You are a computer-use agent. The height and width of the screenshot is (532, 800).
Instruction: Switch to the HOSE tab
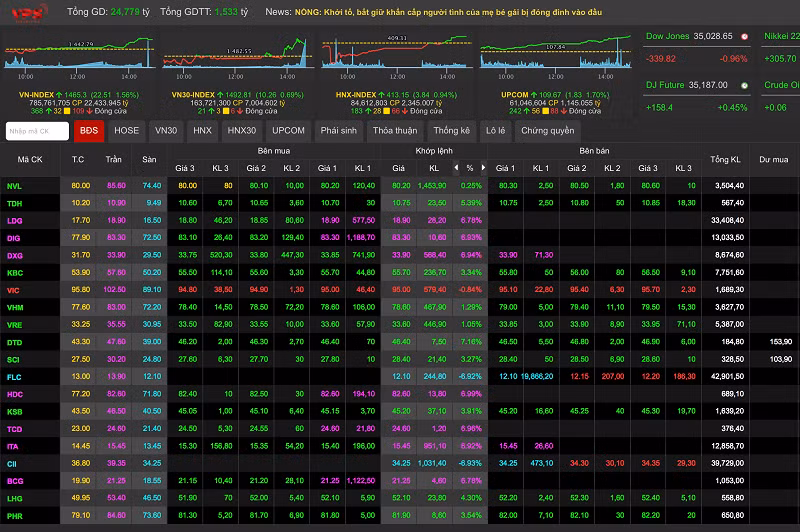(126, 131)
